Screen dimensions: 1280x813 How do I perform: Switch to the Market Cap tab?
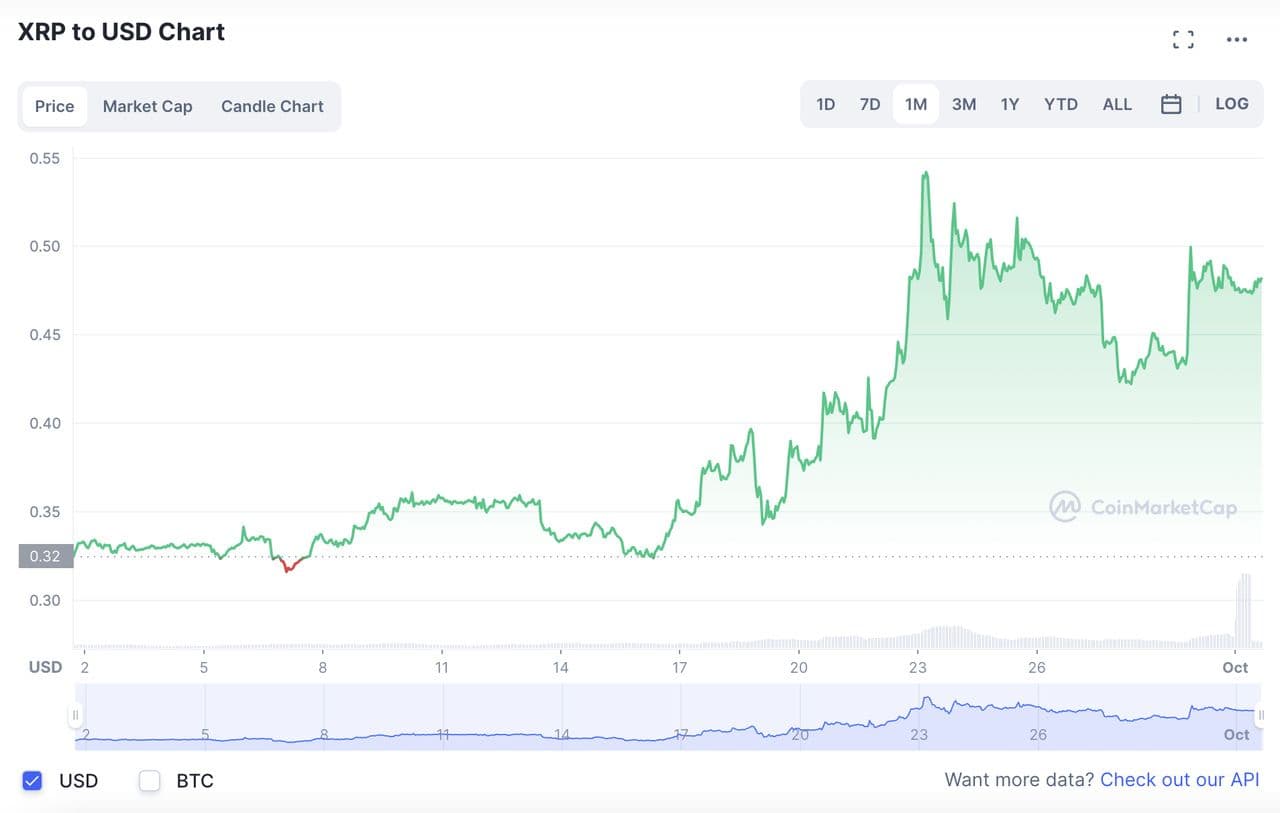147,106
